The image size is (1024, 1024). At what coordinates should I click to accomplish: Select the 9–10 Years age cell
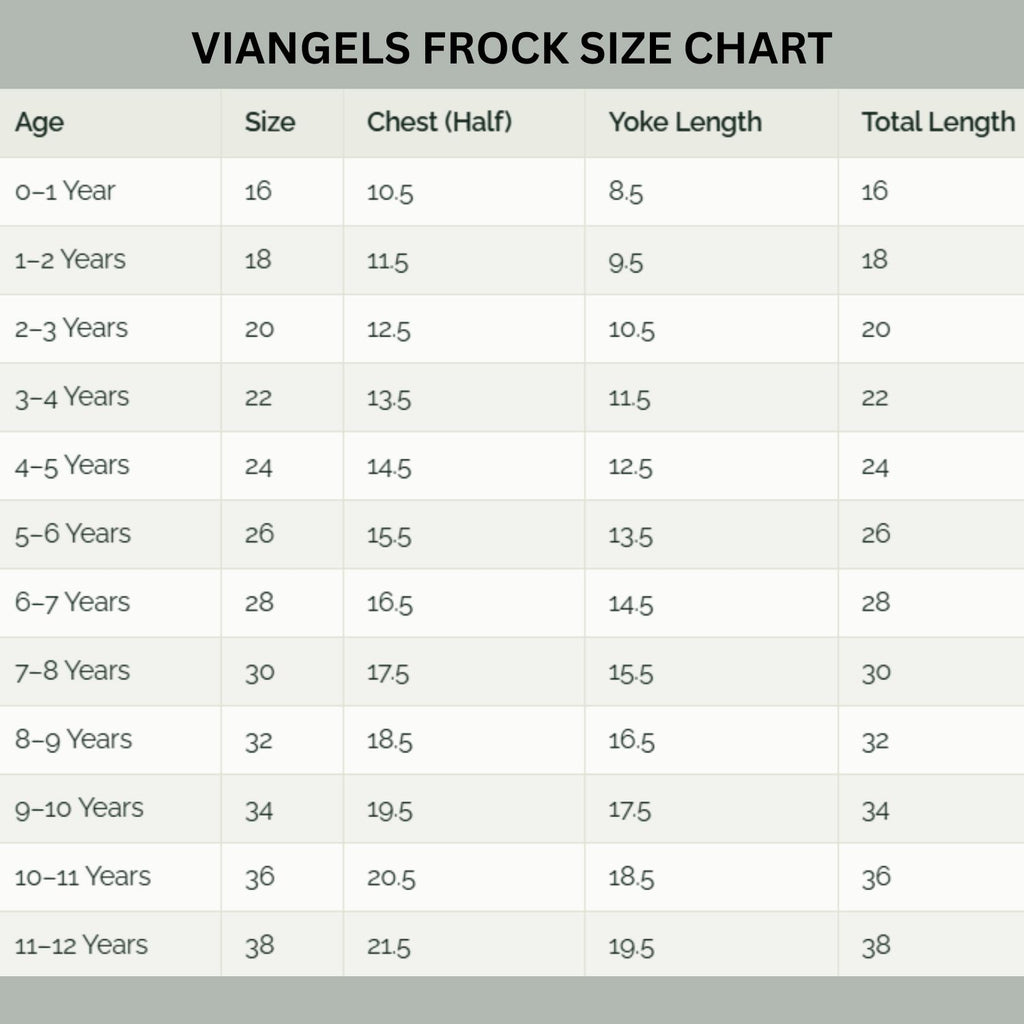(x=79, y=808)
